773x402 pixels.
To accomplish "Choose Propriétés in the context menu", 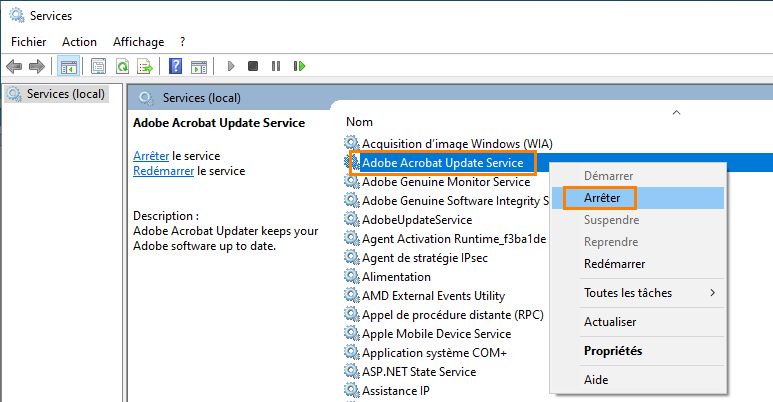I will pyautogui.click(x=638, y=351).
